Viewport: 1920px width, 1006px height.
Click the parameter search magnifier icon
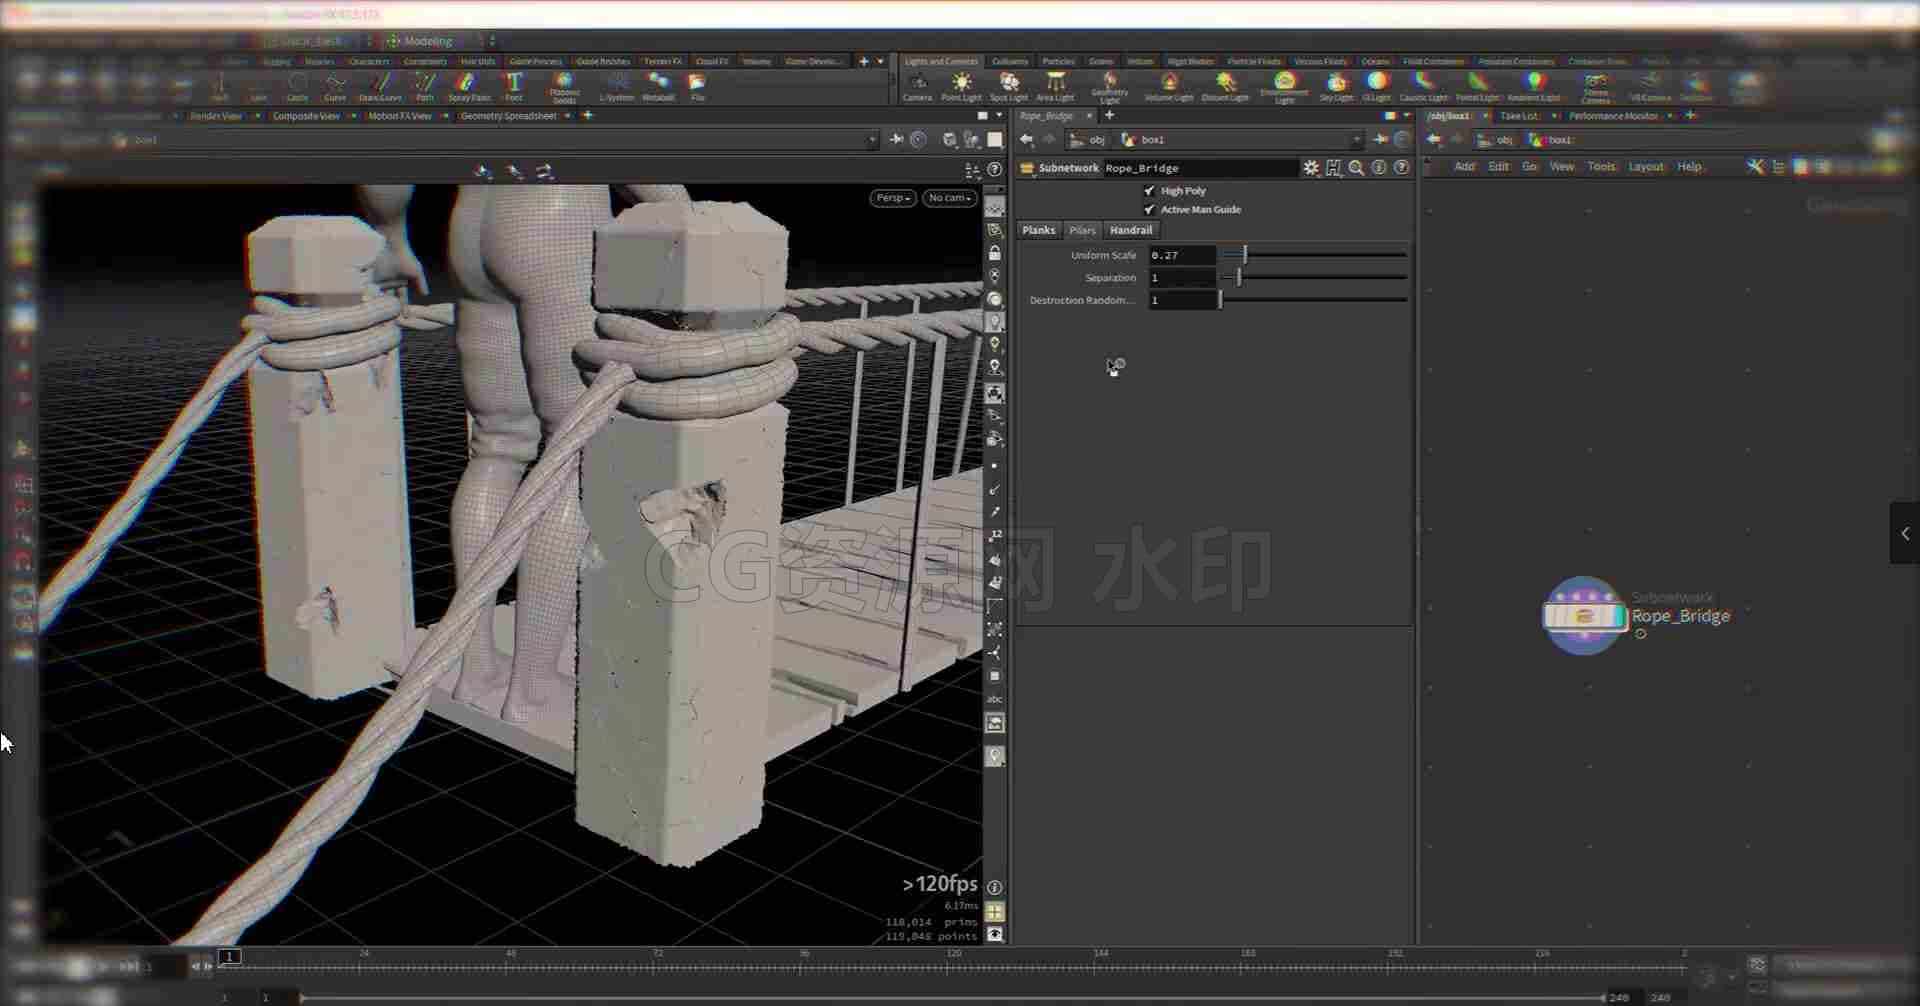pyautogui.click(x=1356, y=168)
